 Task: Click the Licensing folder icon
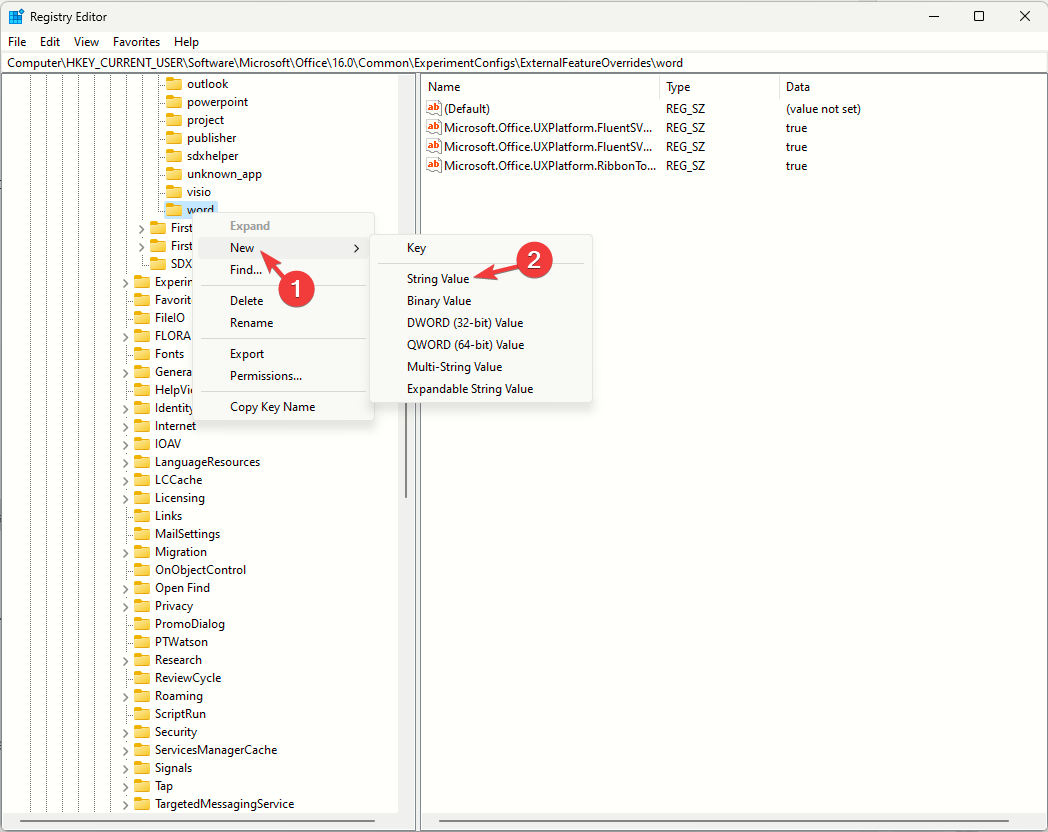(142, 498)
